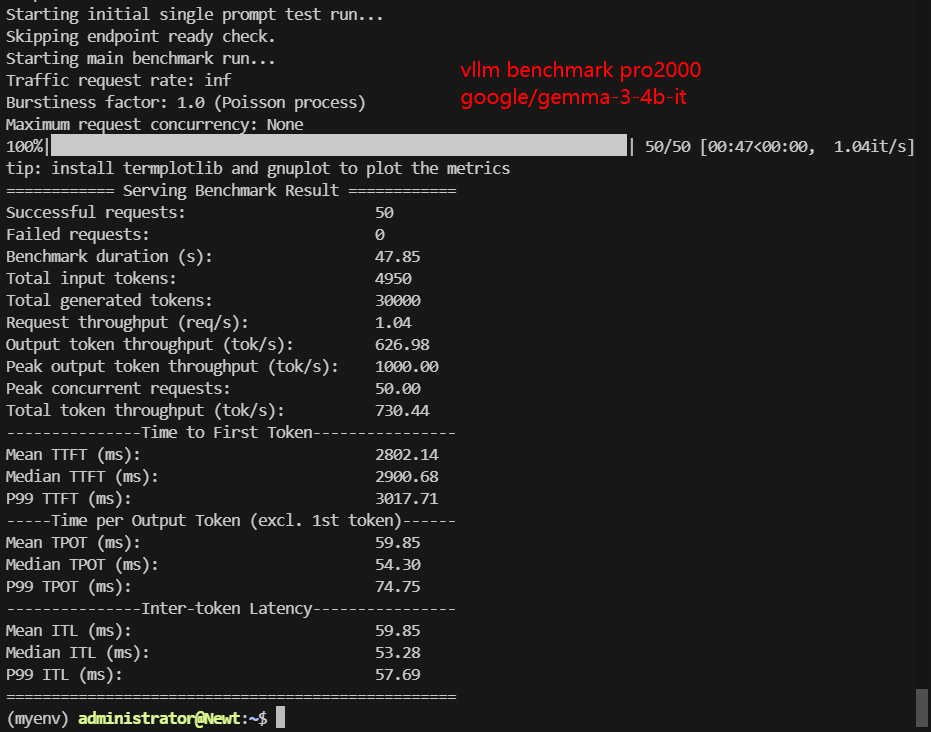Click the Inter-token Latency section divider

tap(231, 609)
